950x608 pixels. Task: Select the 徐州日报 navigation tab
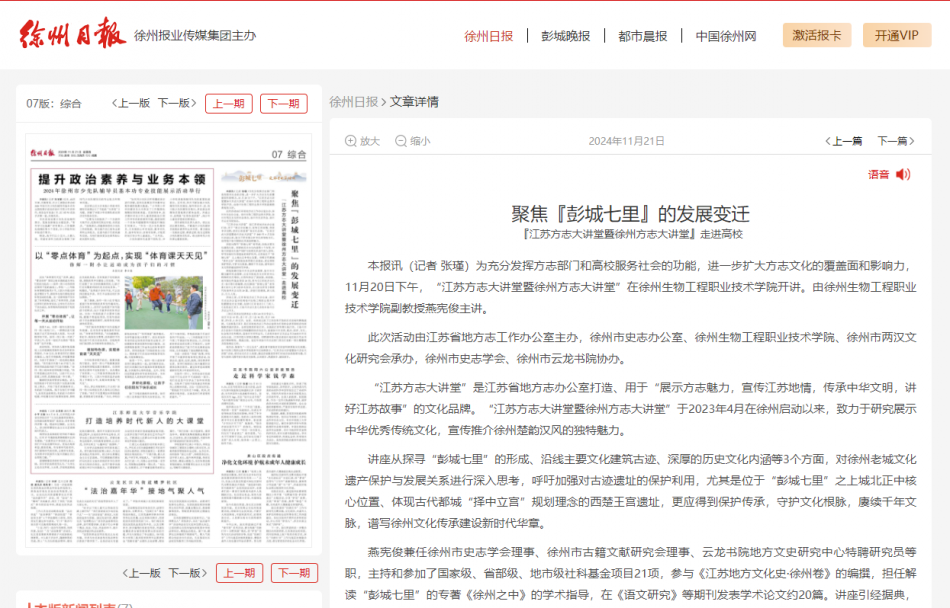[488, 36]
